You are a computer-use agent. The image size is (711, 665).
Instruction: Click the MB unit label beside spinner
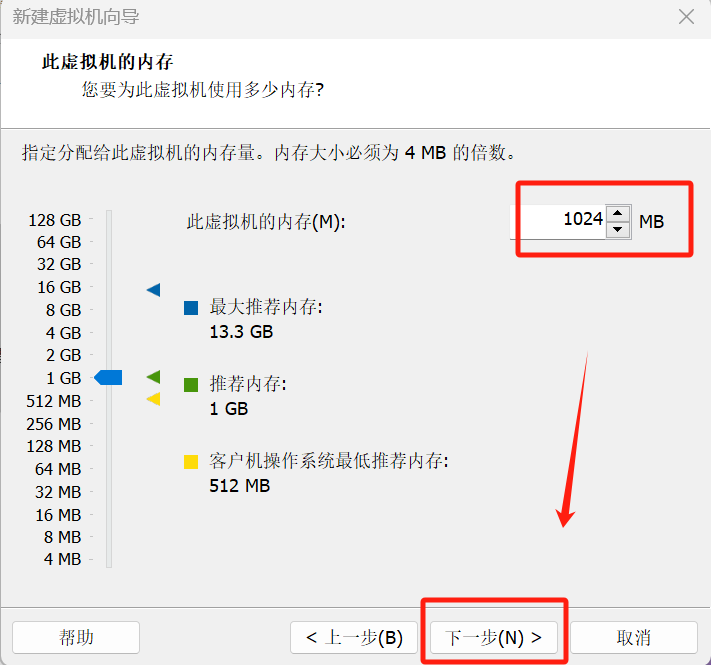(x=652, y=222)
